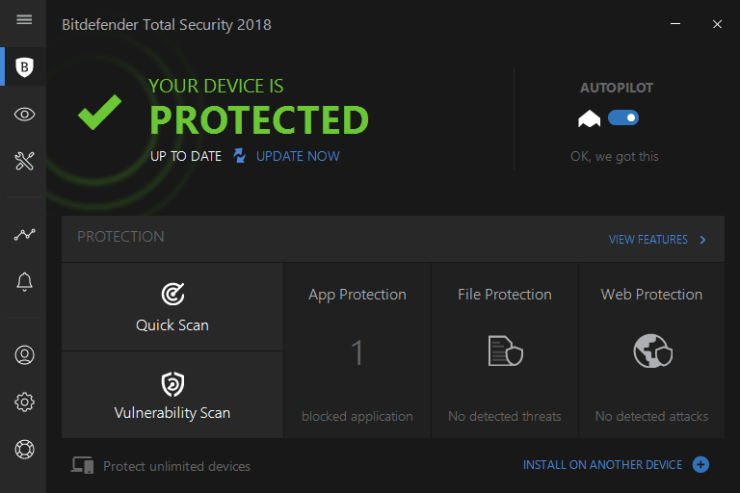This screenshot has width=740, height=493.
Task: Close the Bitdefender window
Action: point(717,24)
